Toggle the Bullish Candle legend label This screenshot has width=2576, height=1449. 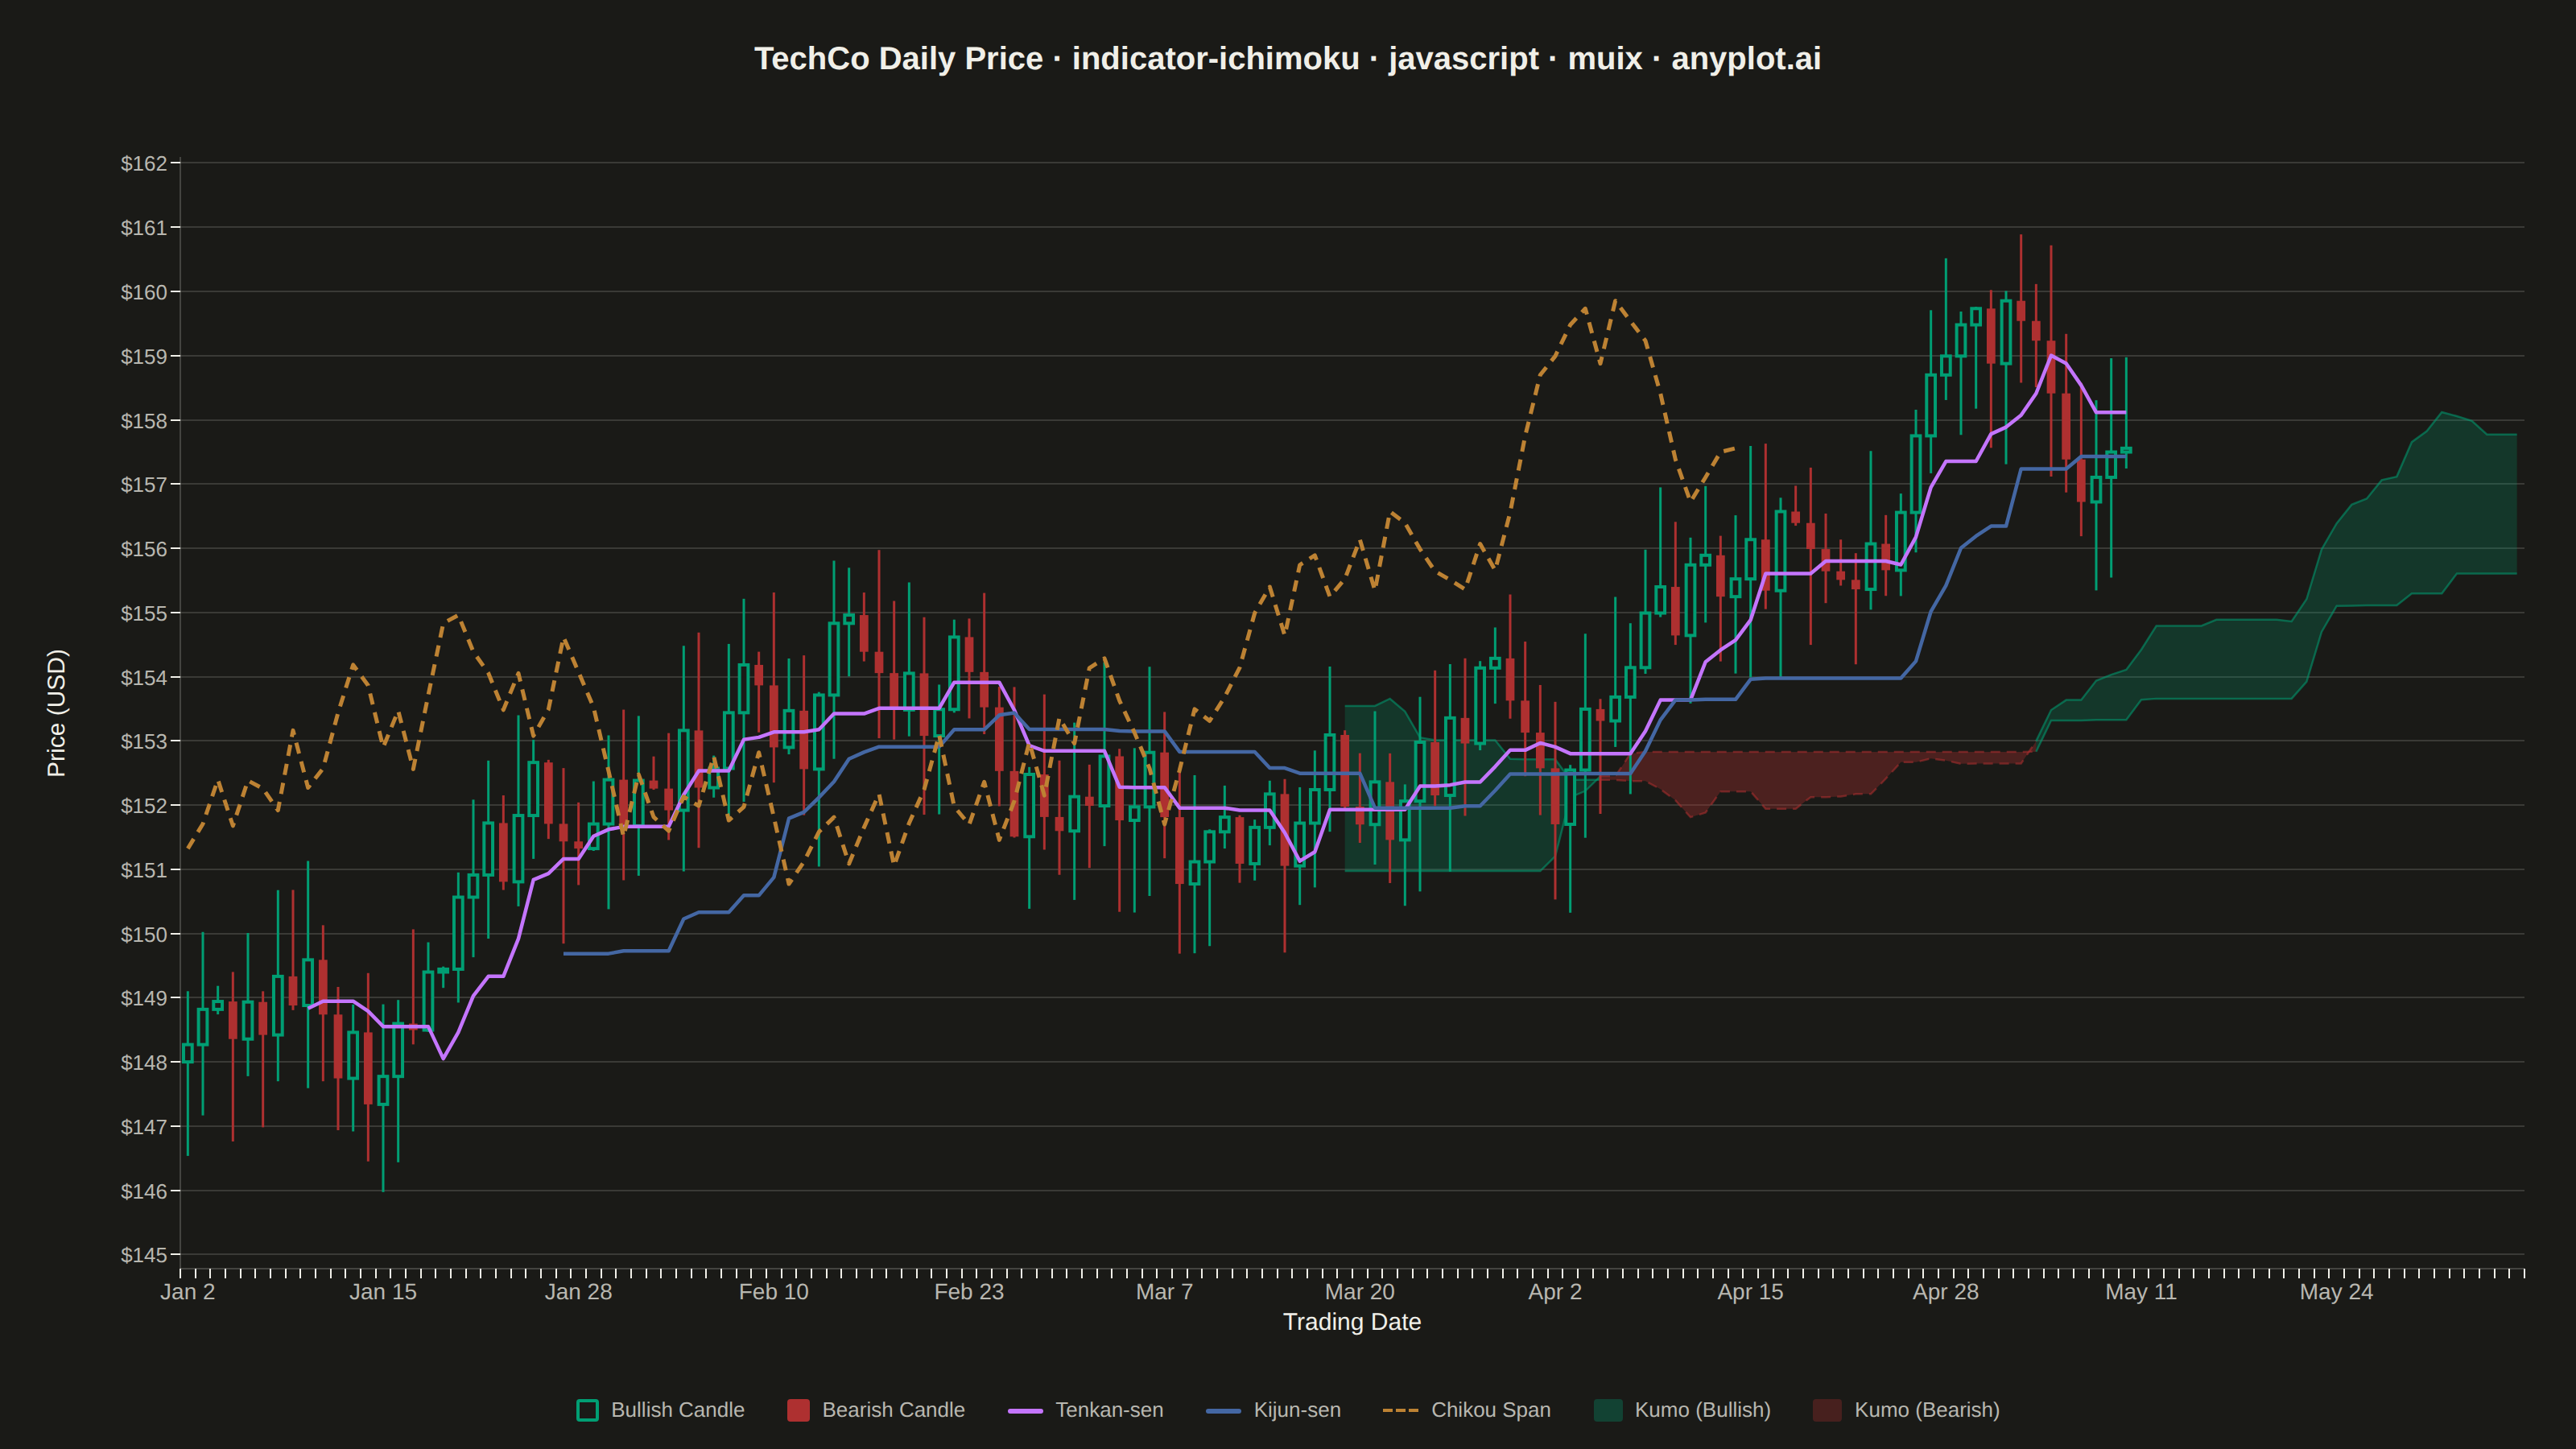coord(678,1410)
